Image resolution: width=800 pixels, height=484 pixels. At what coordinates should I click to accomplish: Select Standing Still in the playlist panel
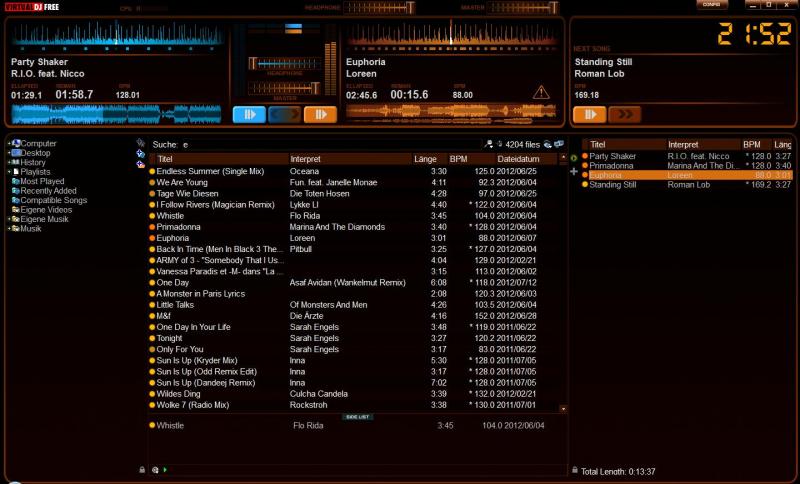tap(613, 185)
